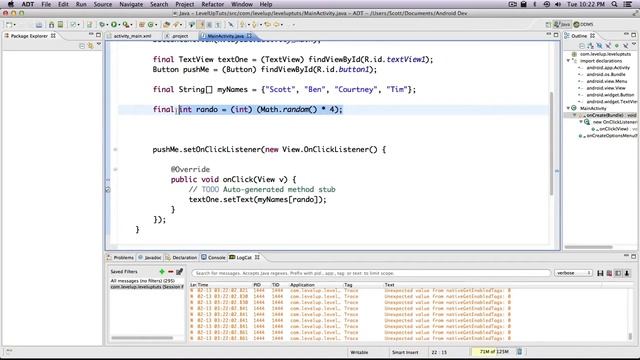Click the green Run toolbar icon
640x360 pixels.
[114, 24]
